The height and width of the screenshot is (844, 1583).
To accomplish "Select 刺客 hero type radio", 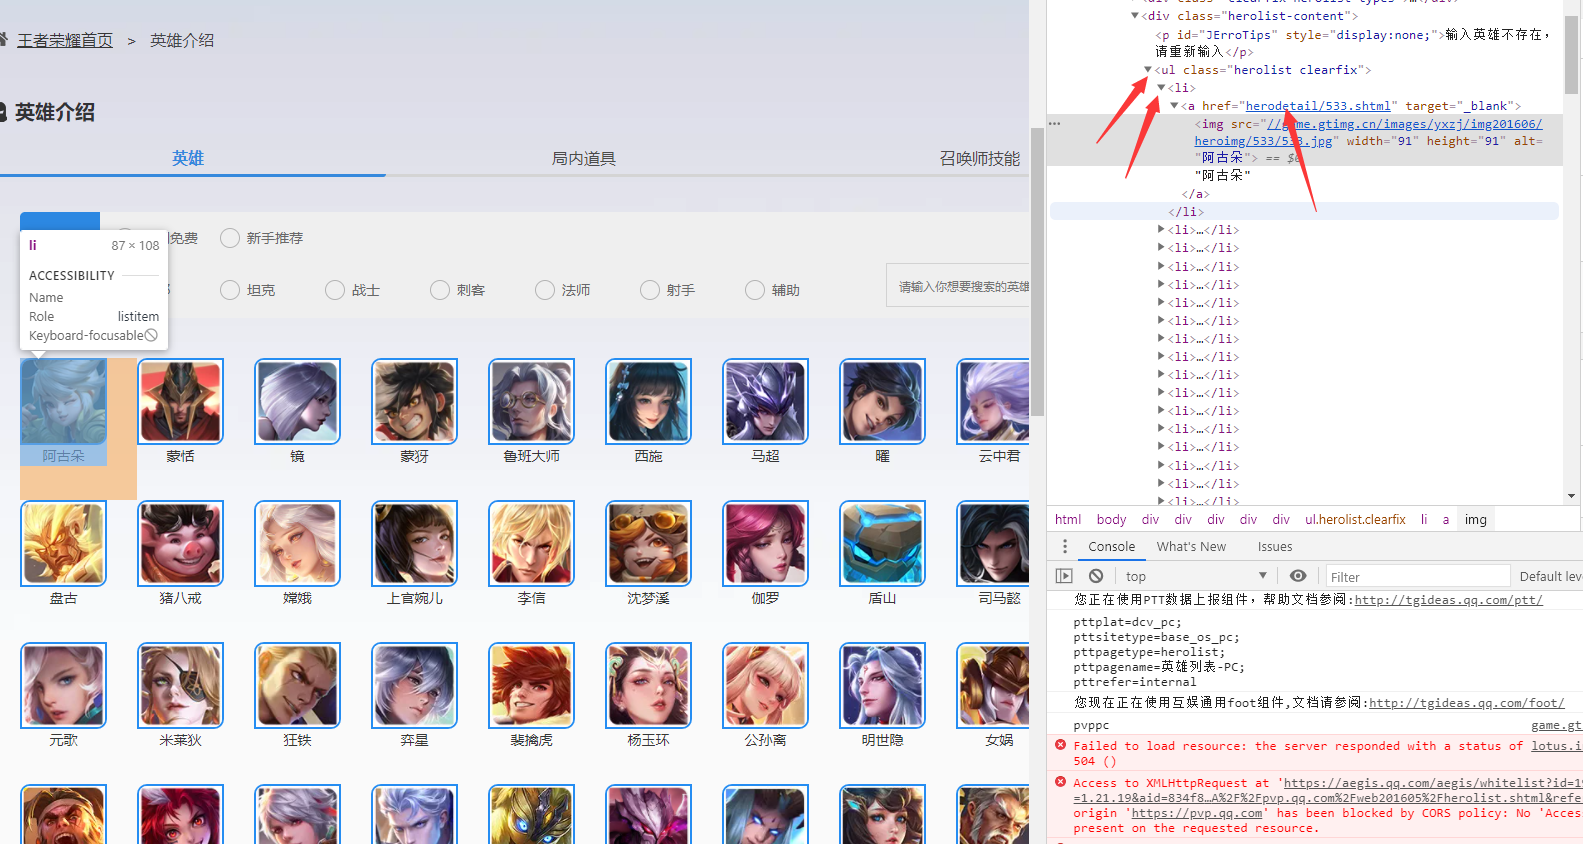I will tap(440, 290).
